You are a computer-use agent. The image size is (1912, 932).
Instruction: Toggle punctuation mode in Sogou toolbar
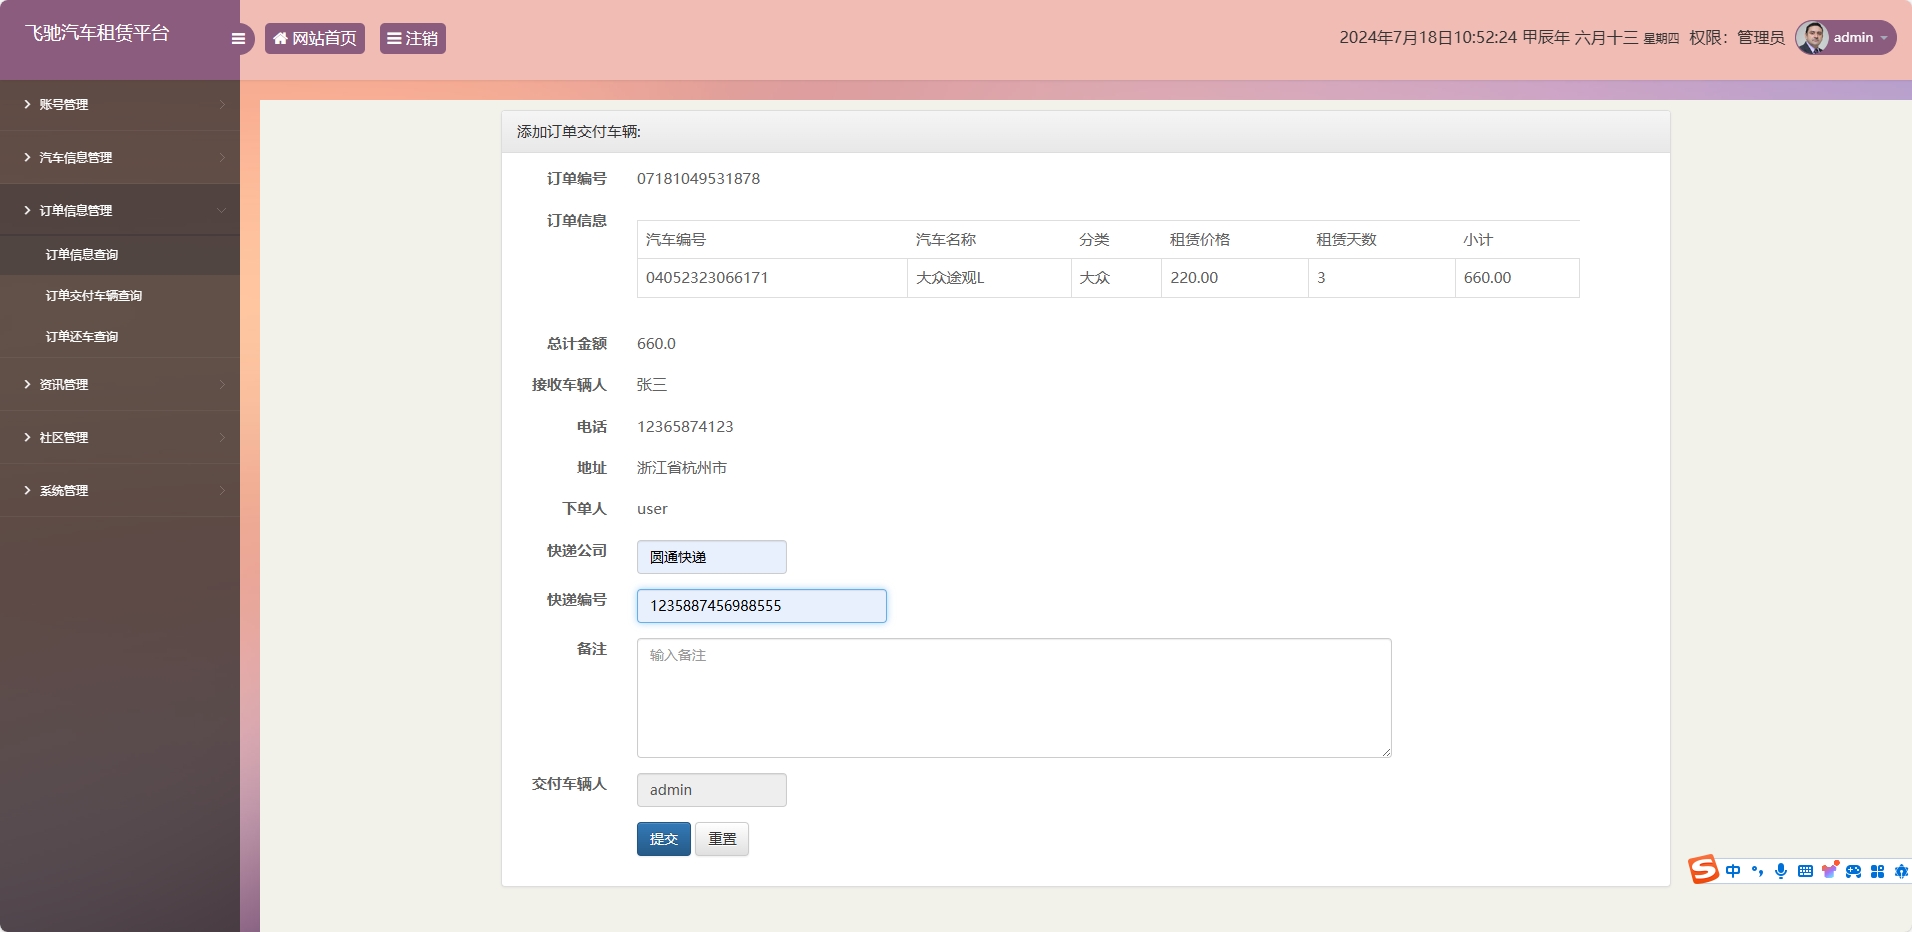[x=1757, y=871]
